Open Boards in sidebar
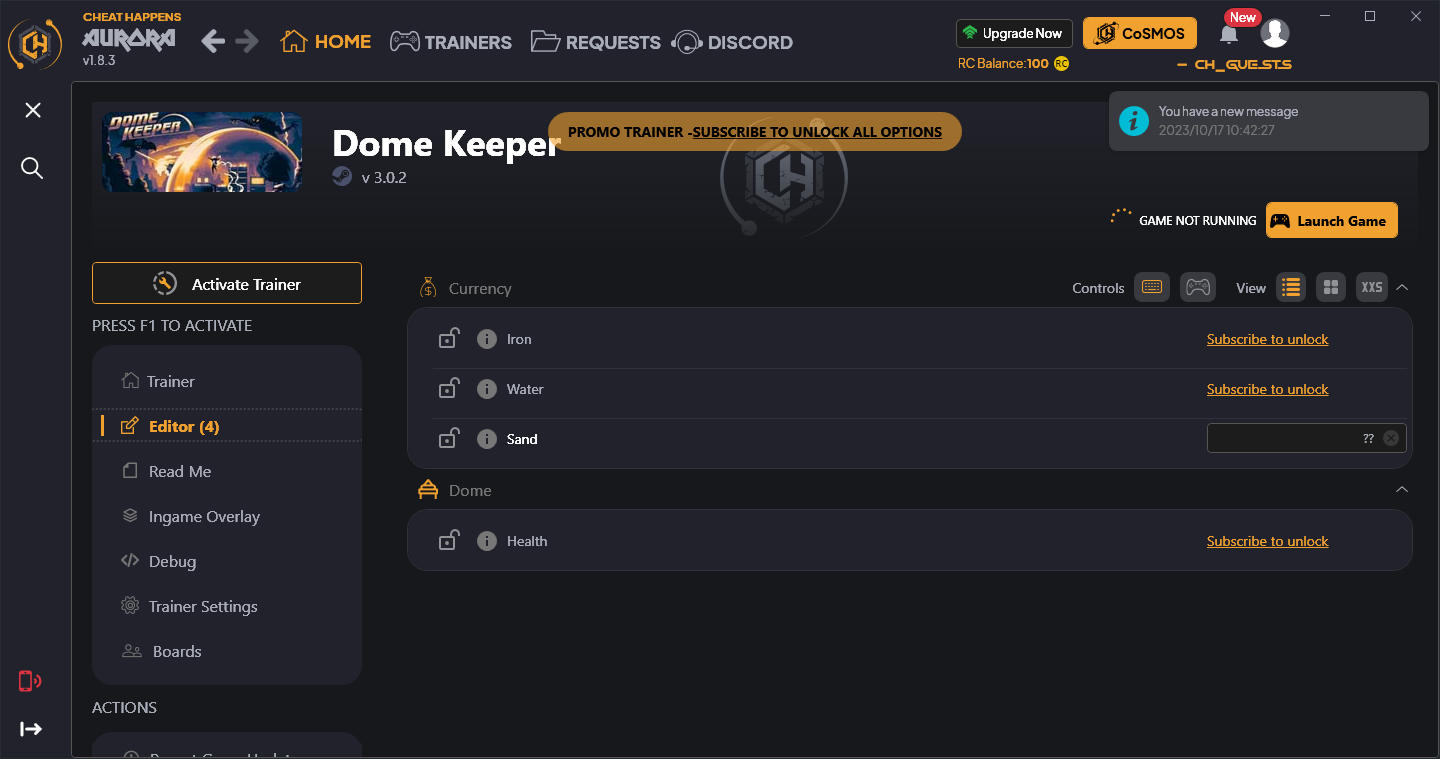The image size is (1440, 759). pyautogui.click(x=227, y=651)
